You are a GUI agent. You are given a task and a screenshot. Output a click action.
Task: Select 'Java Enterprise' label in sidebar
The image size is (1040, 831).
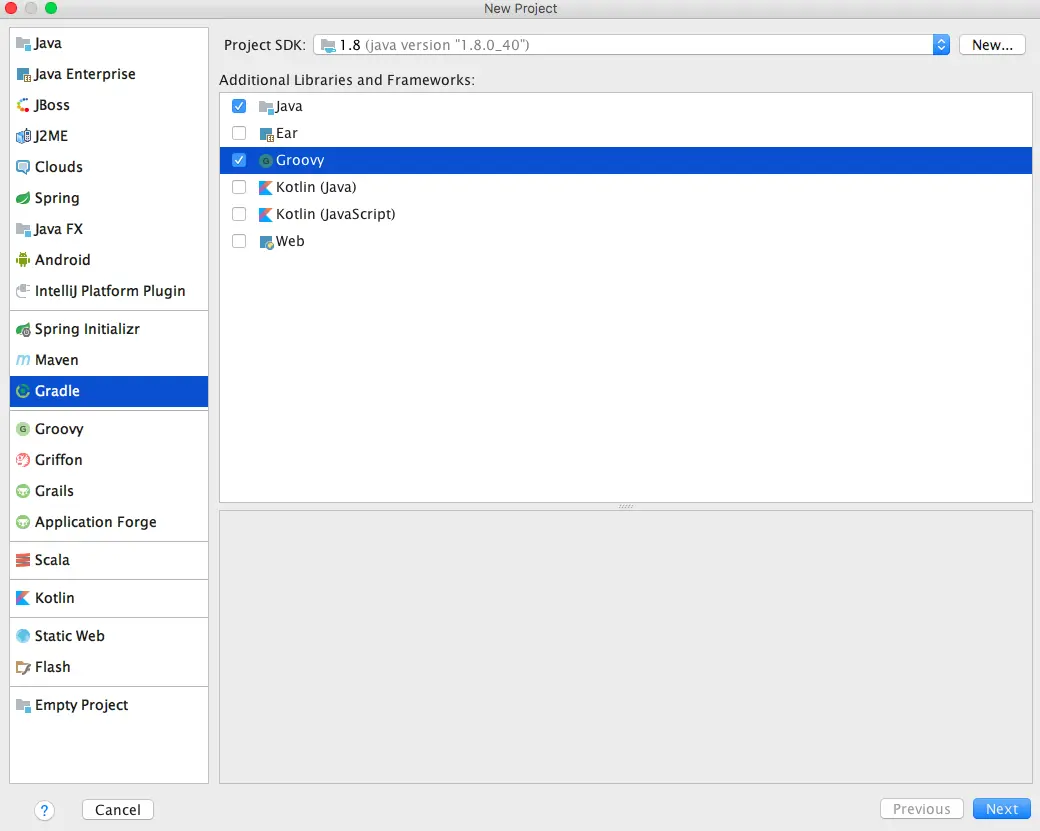[x=85, y=74]
